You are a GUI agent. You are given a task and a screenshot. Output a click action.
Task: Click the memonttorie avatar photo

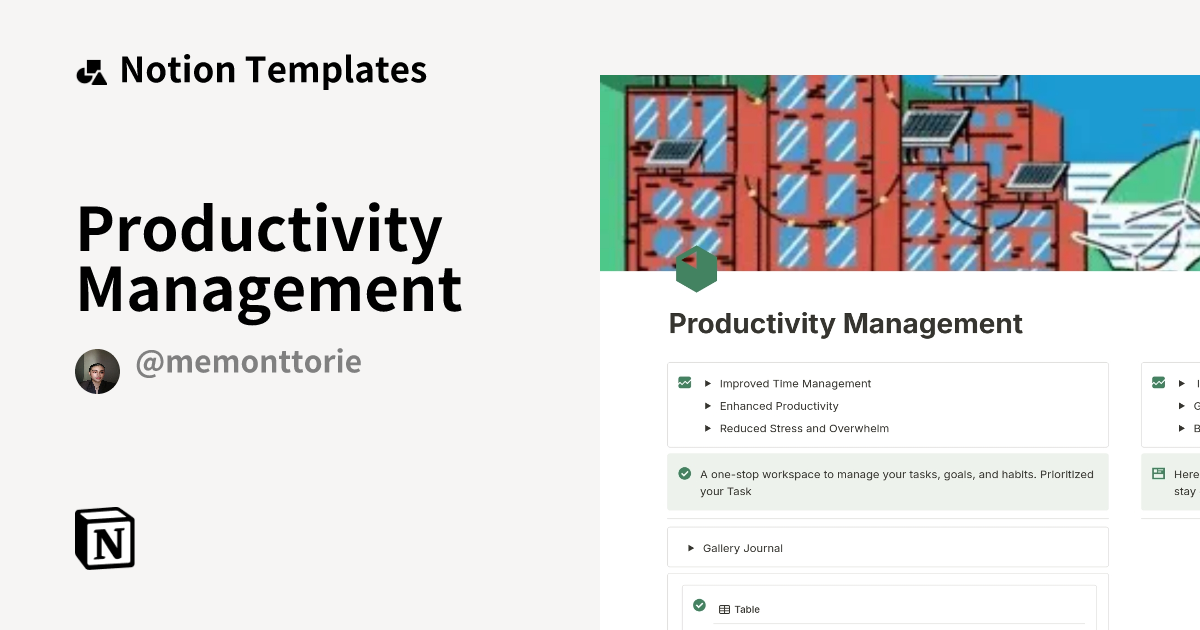pos(97,371)
